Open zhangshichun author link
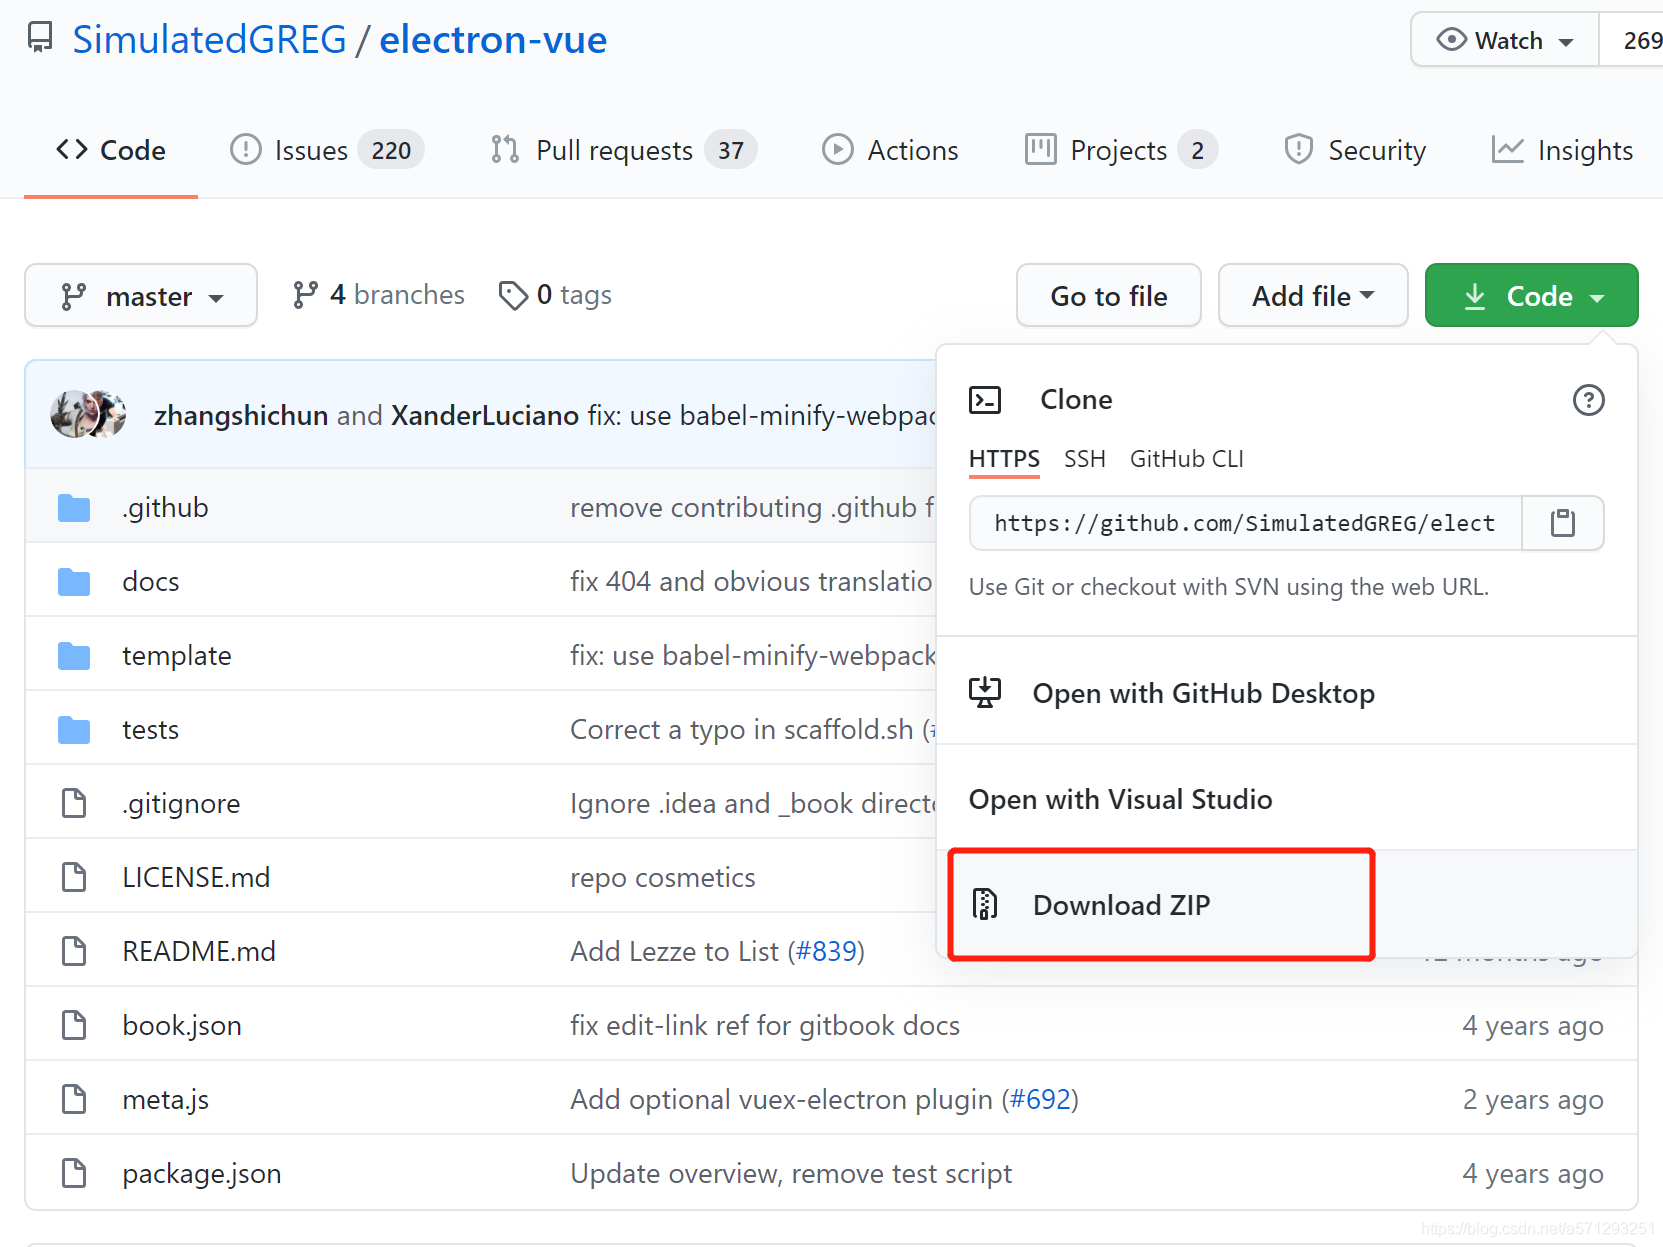This screenshot has height=1247, width=1663. tap(241, 415)
